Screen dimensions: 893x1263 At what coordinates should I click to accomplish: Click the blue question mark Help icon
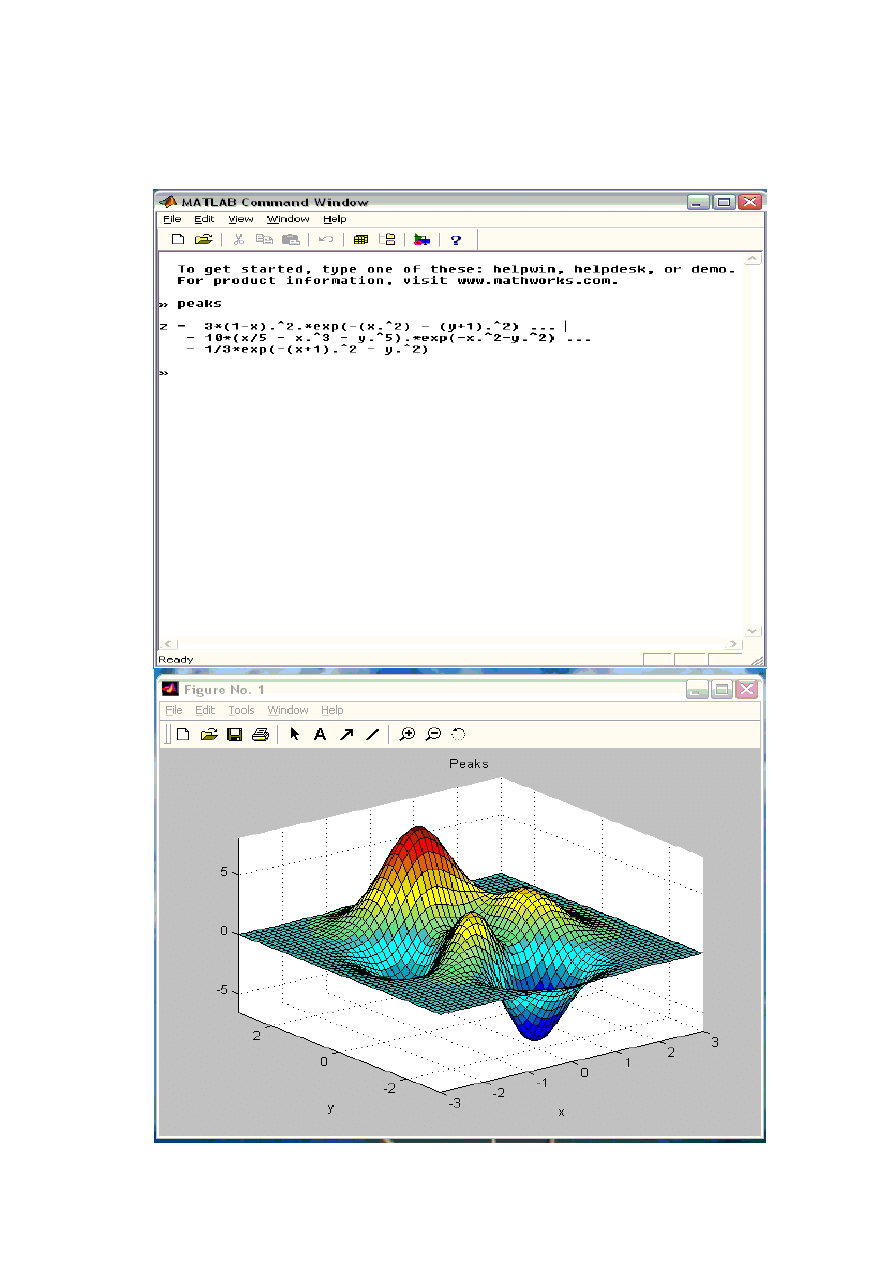(x=456, y=240)
